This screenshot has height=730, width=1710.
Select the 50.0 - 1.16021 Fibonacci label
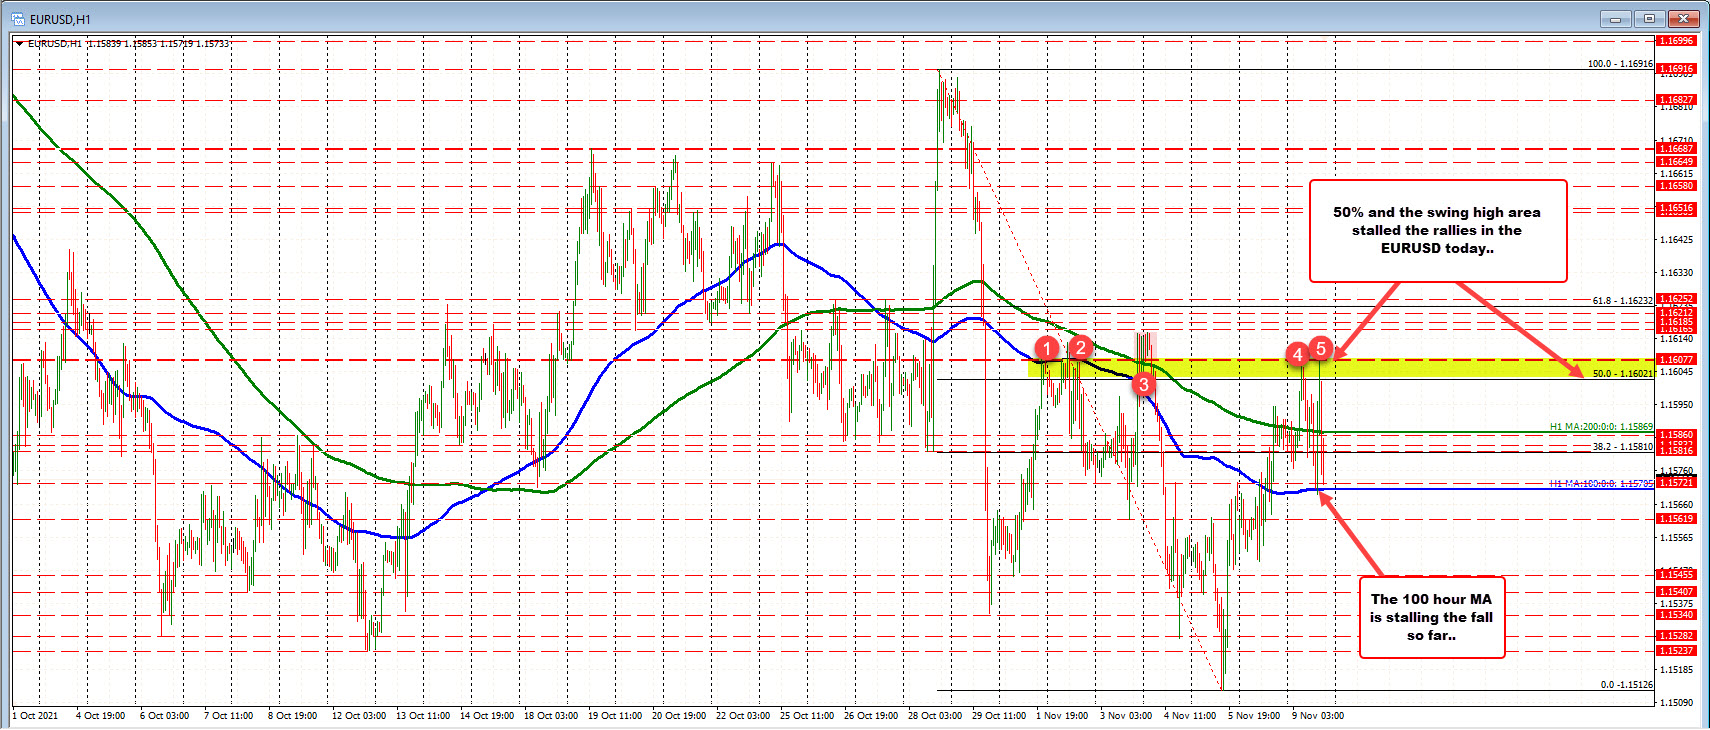1622,374
